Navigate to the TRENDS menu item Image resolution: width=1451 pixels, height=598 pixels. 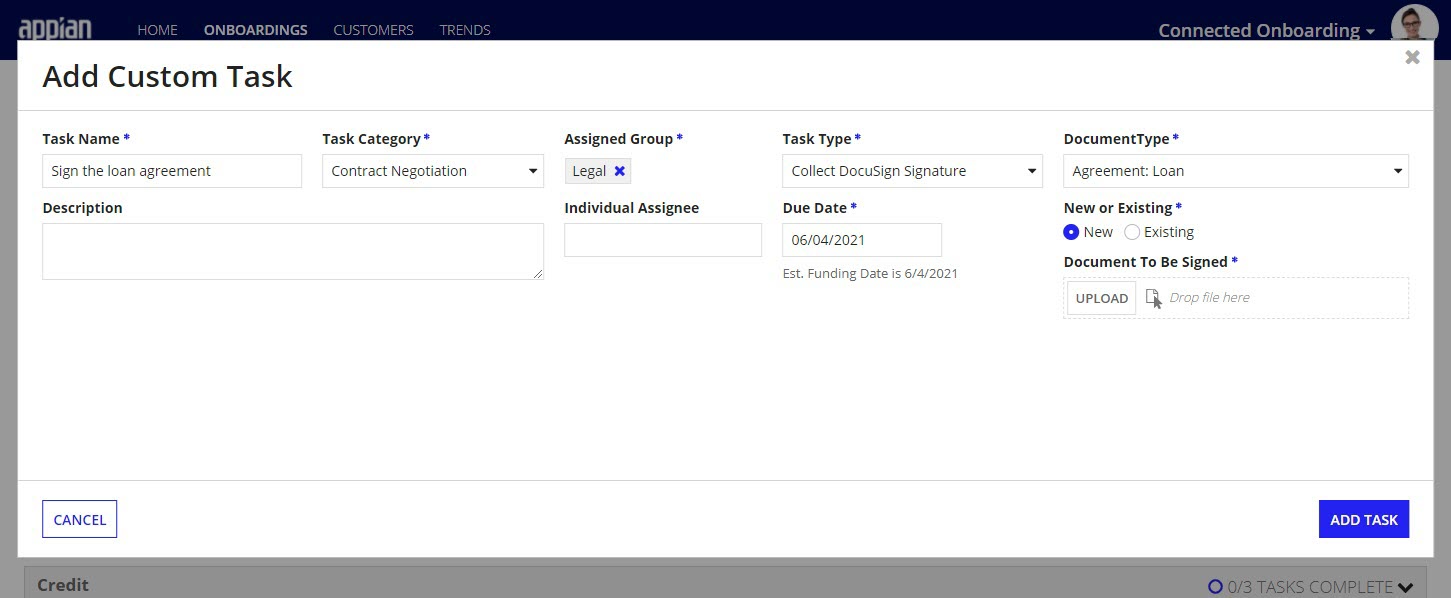tap(464, 29)
